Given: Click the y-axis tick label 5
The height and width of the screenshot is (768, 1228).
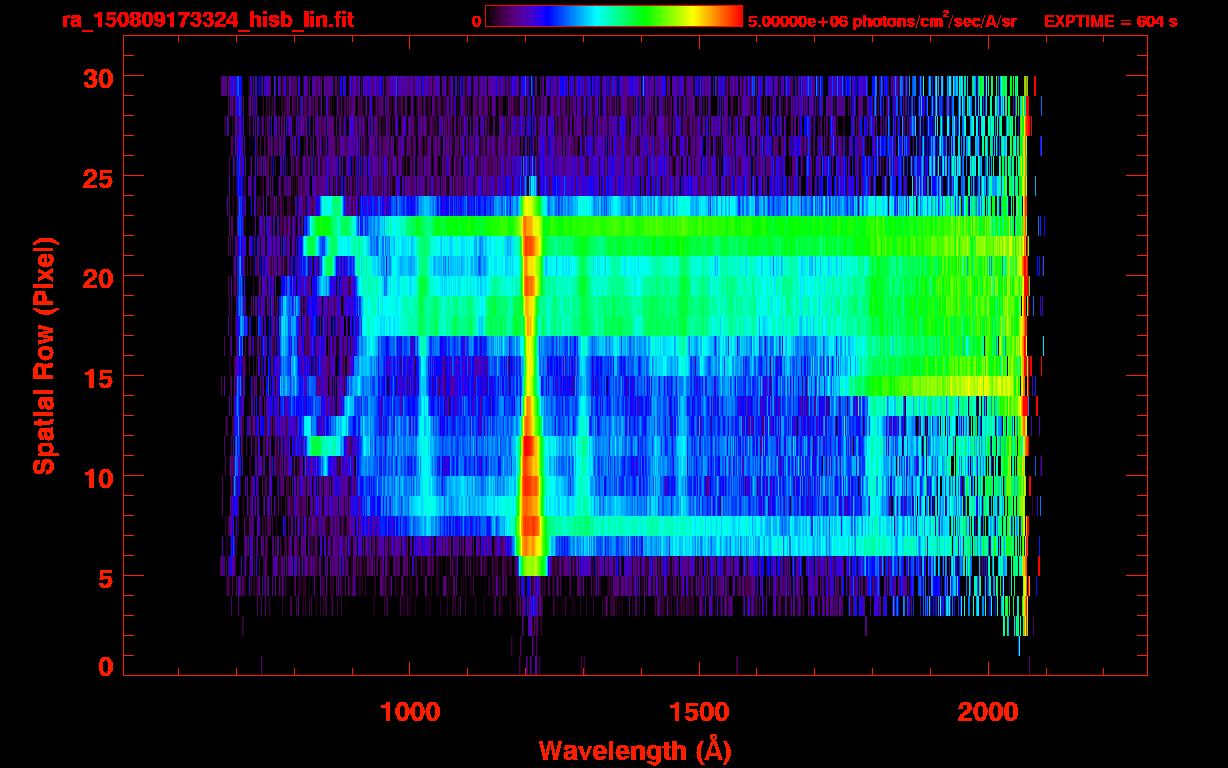Looking at the screenshot, I should (107, 577).
